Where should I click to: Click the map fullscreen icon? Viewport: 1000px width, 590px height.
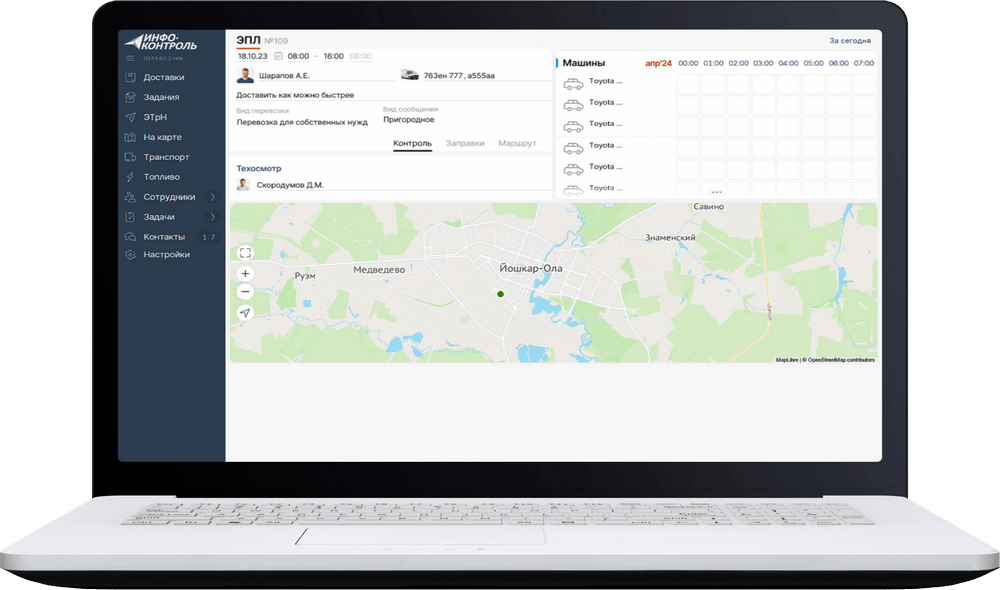(x=245, y=253)
